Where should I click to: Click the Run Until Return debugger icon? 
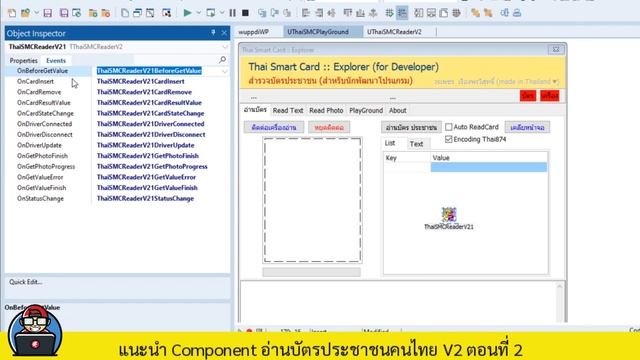tap(287, 13)
